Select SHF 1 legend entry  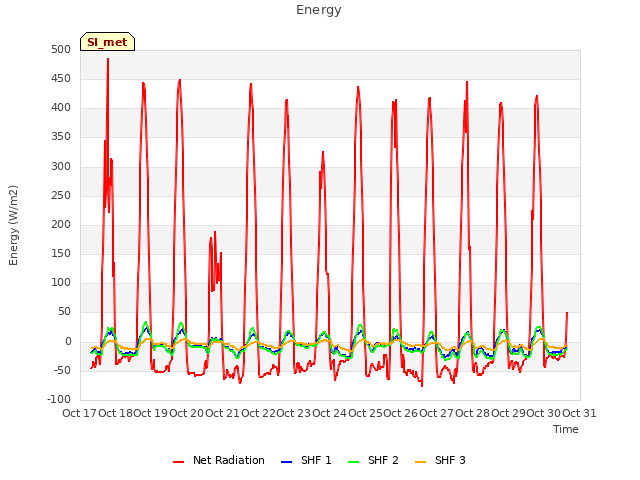click(x=306, y=460)
